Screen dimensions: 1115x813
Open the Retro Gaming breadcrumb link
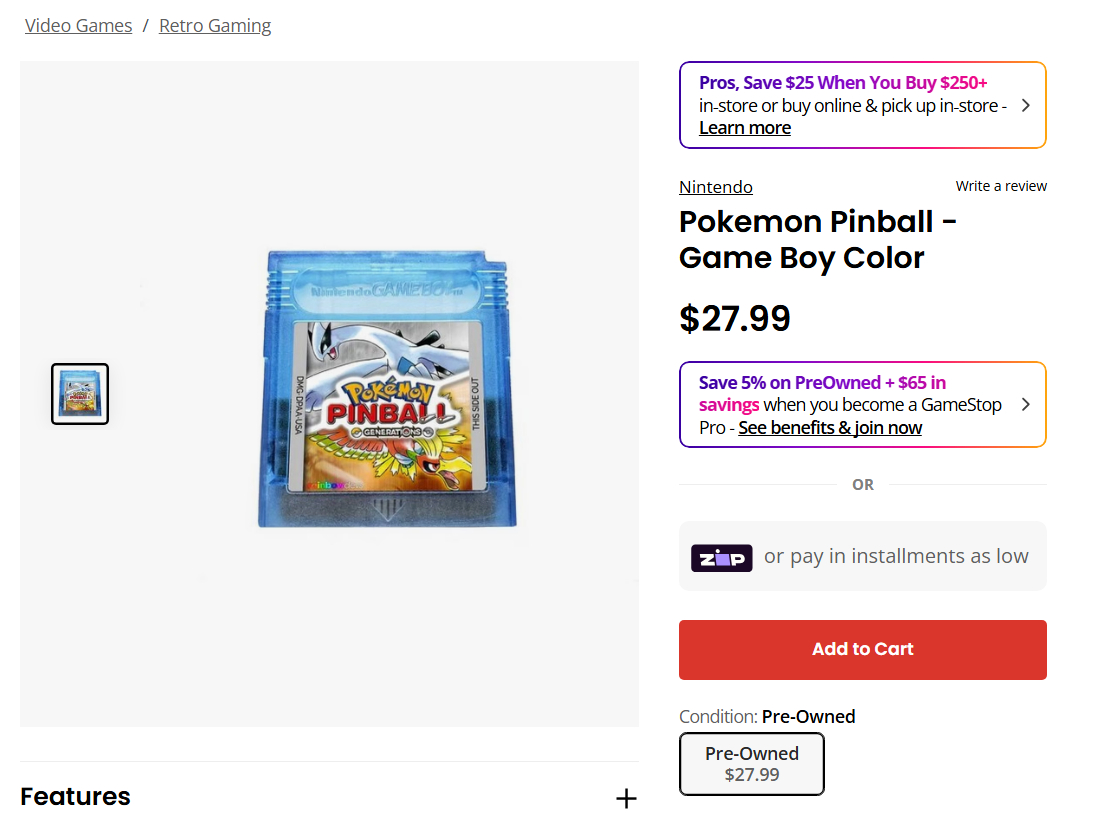215,26
